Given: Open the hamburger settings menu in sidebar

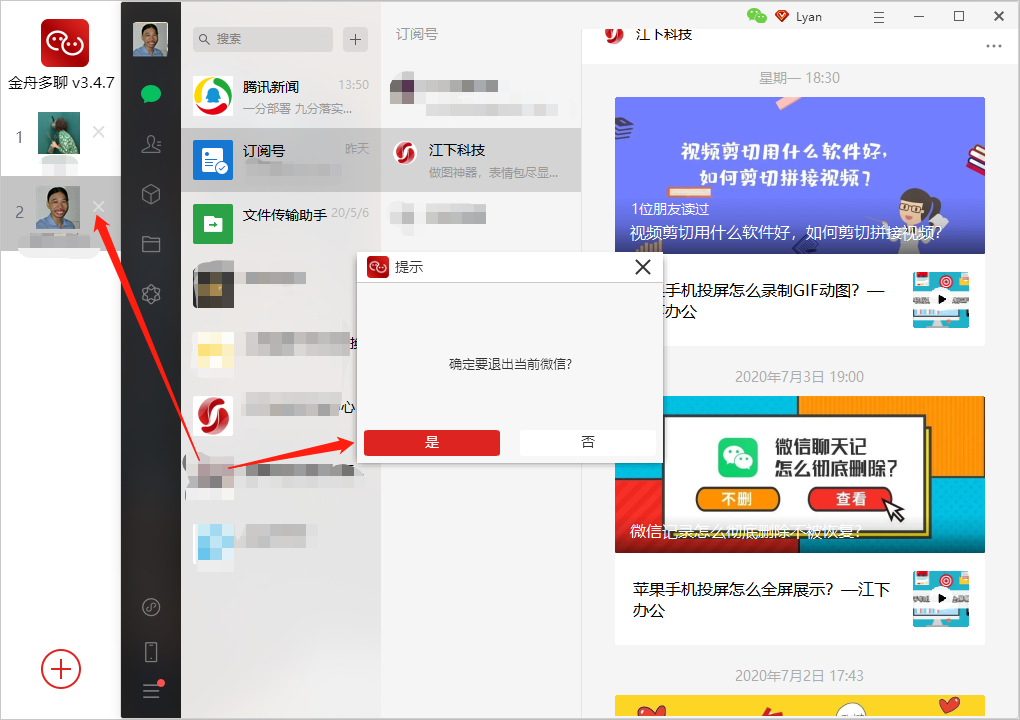Looking at the screenshot, I should tap(152, 691).
